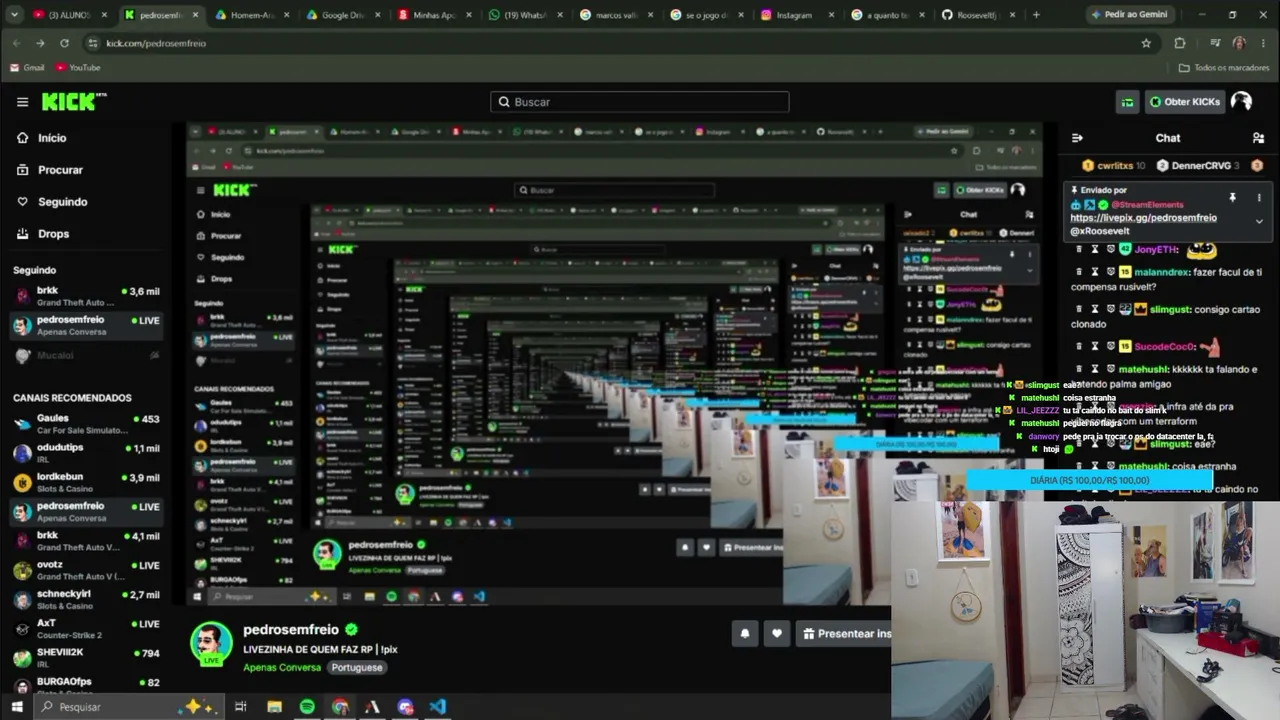Open the BURGAOfps recommended channel
Image resolution: width=1280 pixels, height=720 pixels.
pos(86,685)
